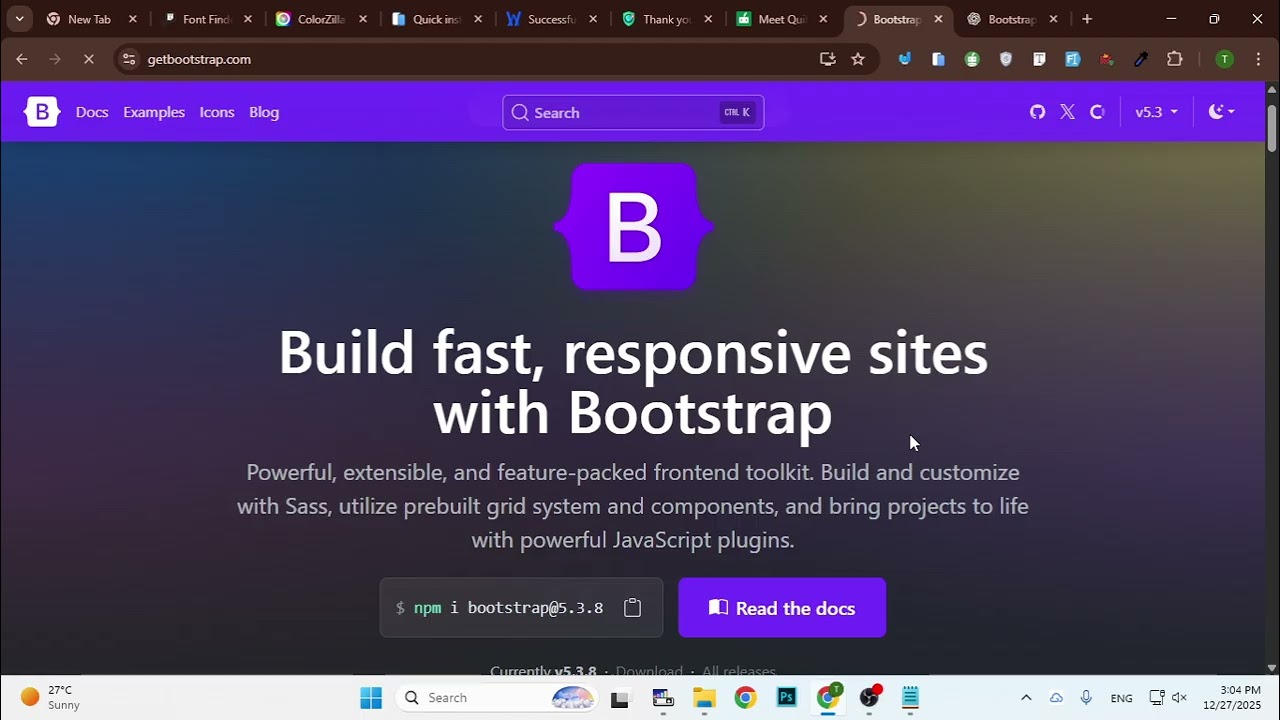Stop loading the page
This screenshot has width=1280, height=720.
[x=88, y=59]
